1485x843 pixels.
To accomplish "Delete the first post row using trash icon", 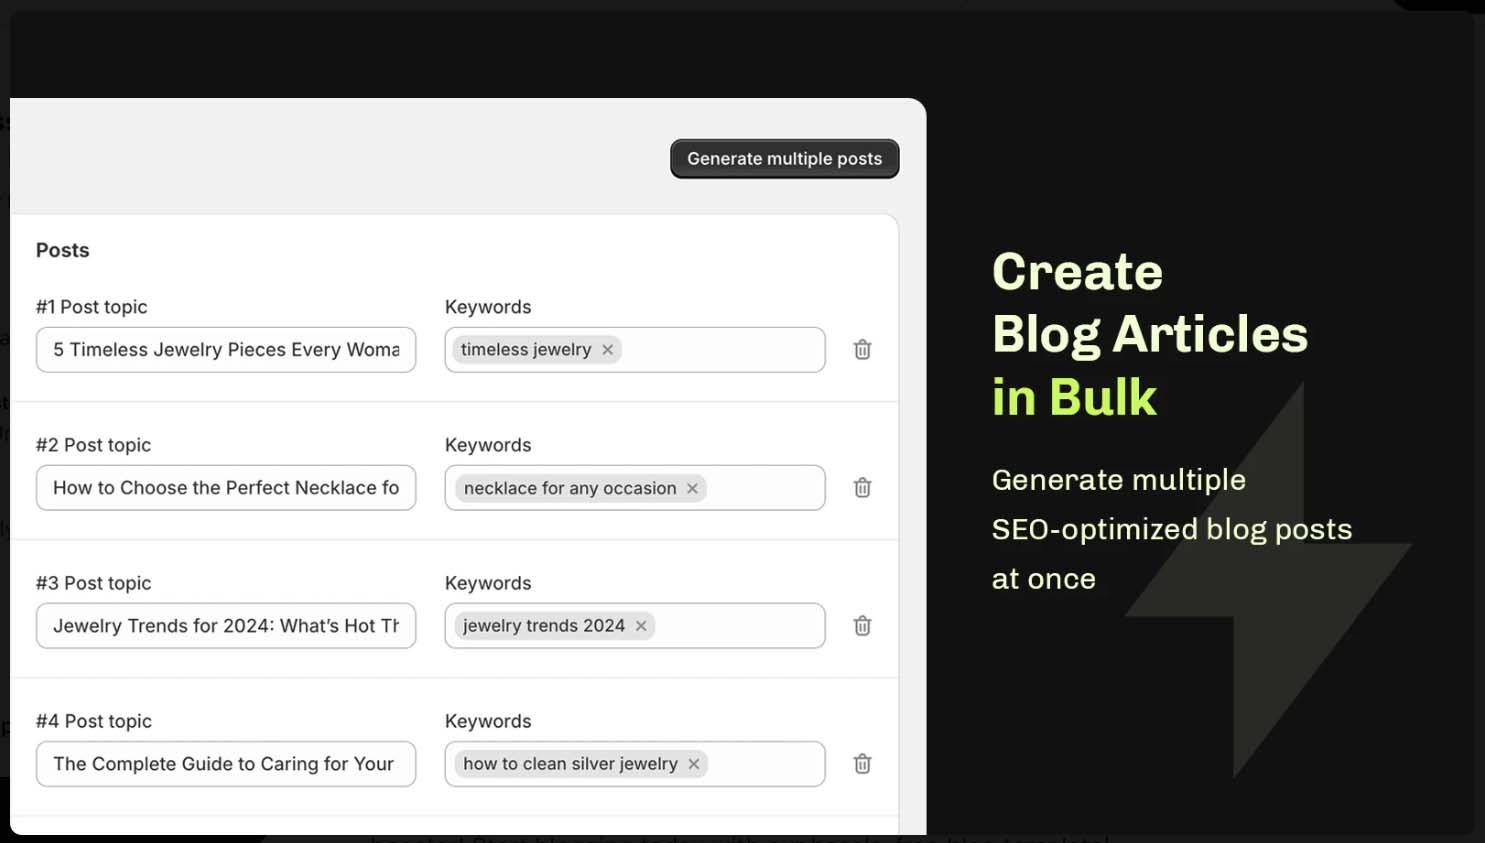I will [x=861, y=349].
